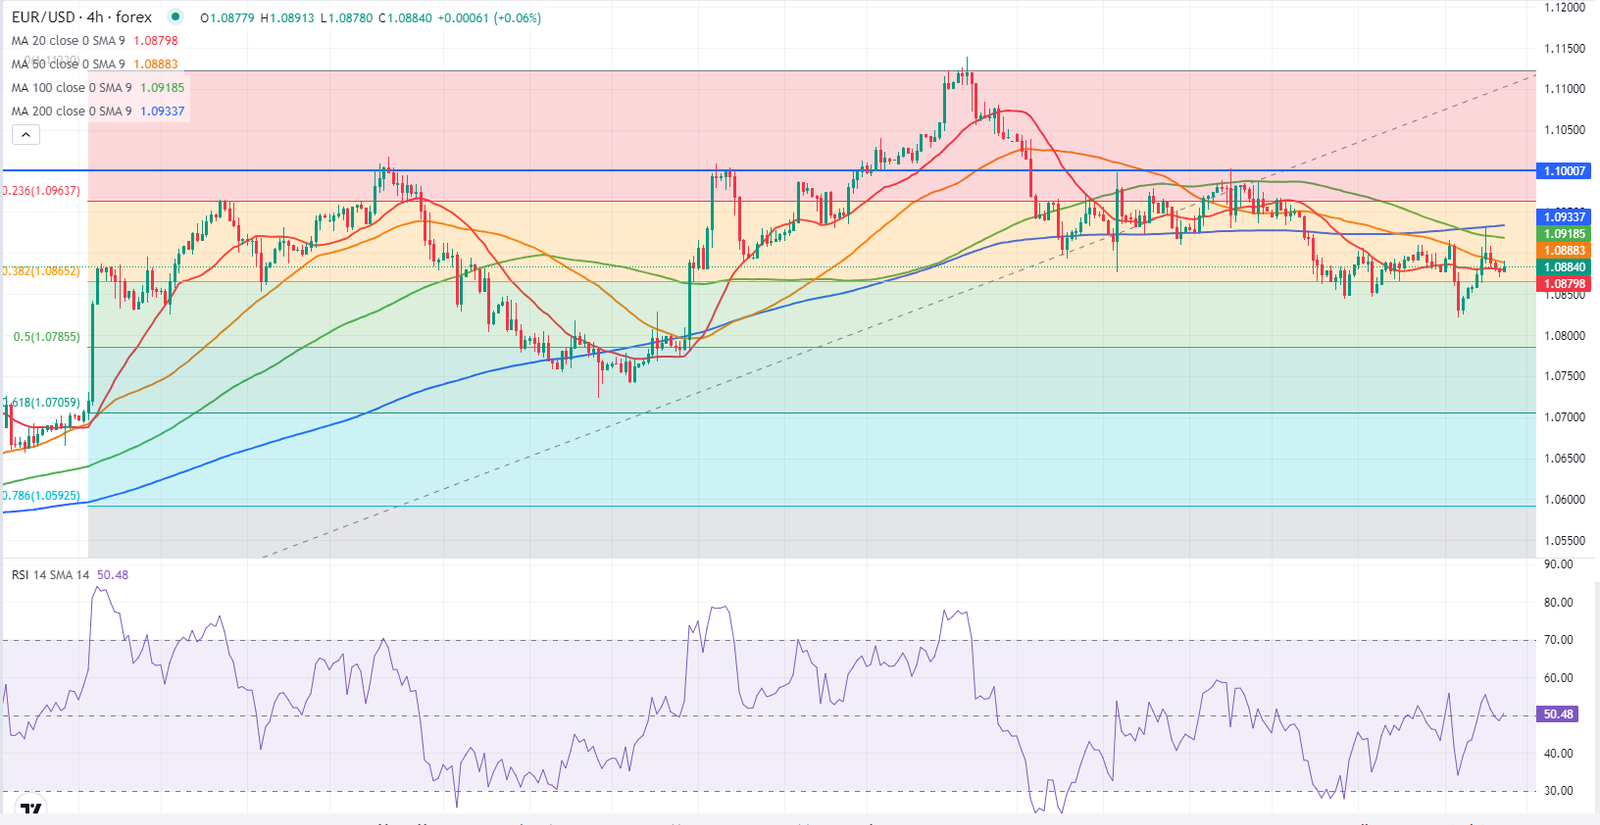Click the TradingView logo icon
Viewport: 1600px width, 825px height.
point(32,809)
